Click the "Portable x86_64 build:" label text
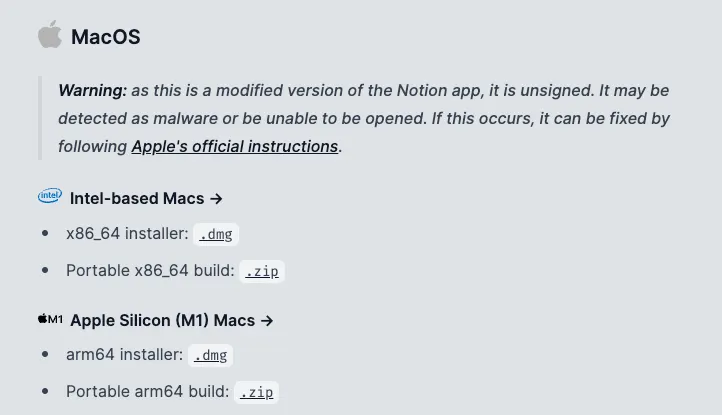722x415 pixels. coord(150,270)
